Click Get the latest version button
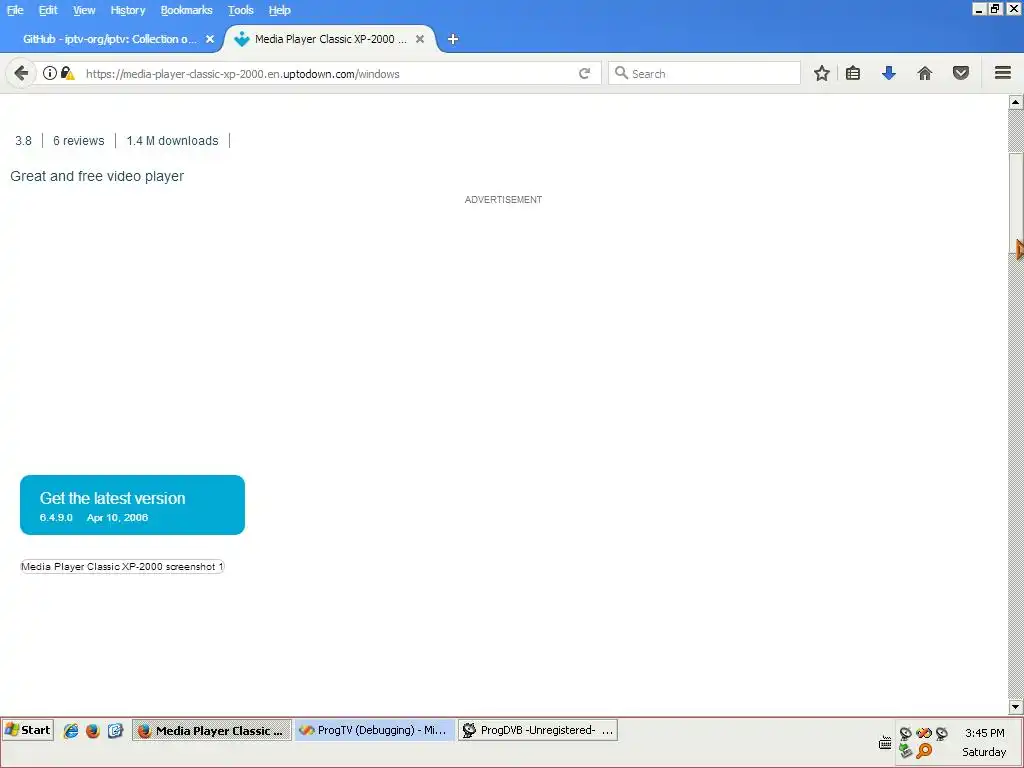The height and width of the screenshot is (768, 1024). (x=133, y=505)
